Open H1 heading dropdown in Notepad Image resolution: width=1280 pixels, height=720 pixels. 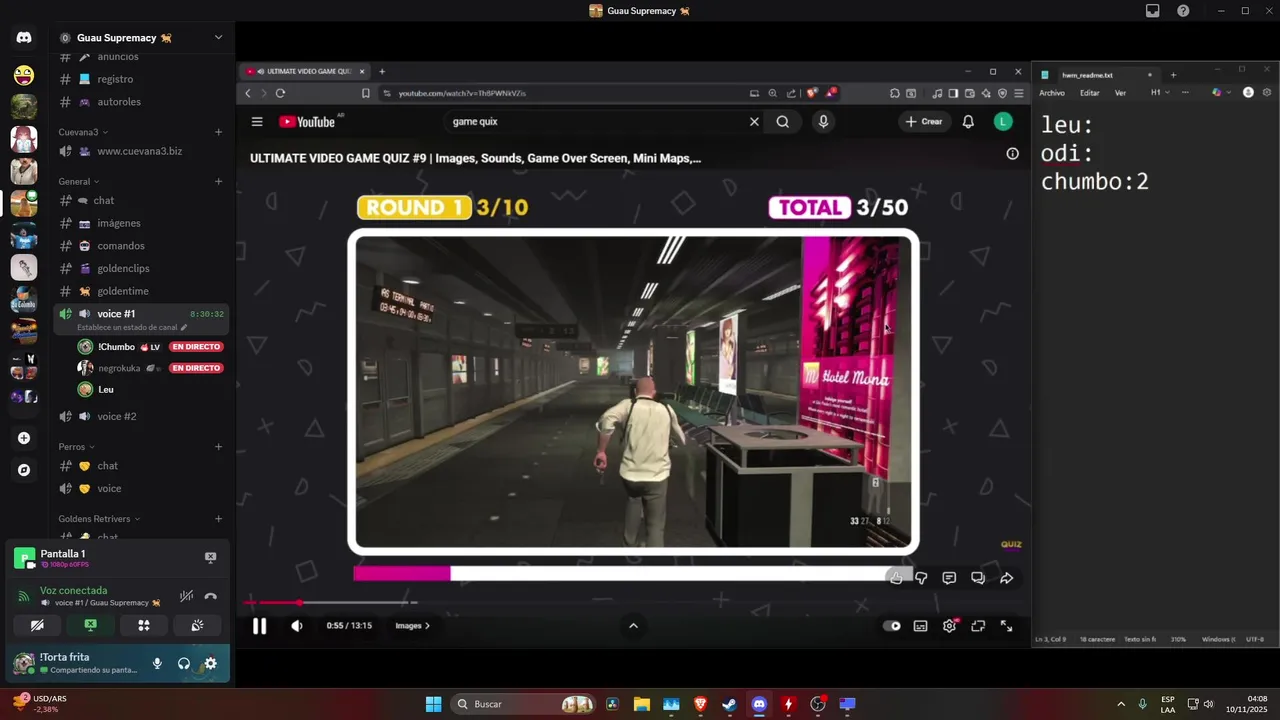coord(1160,92)
